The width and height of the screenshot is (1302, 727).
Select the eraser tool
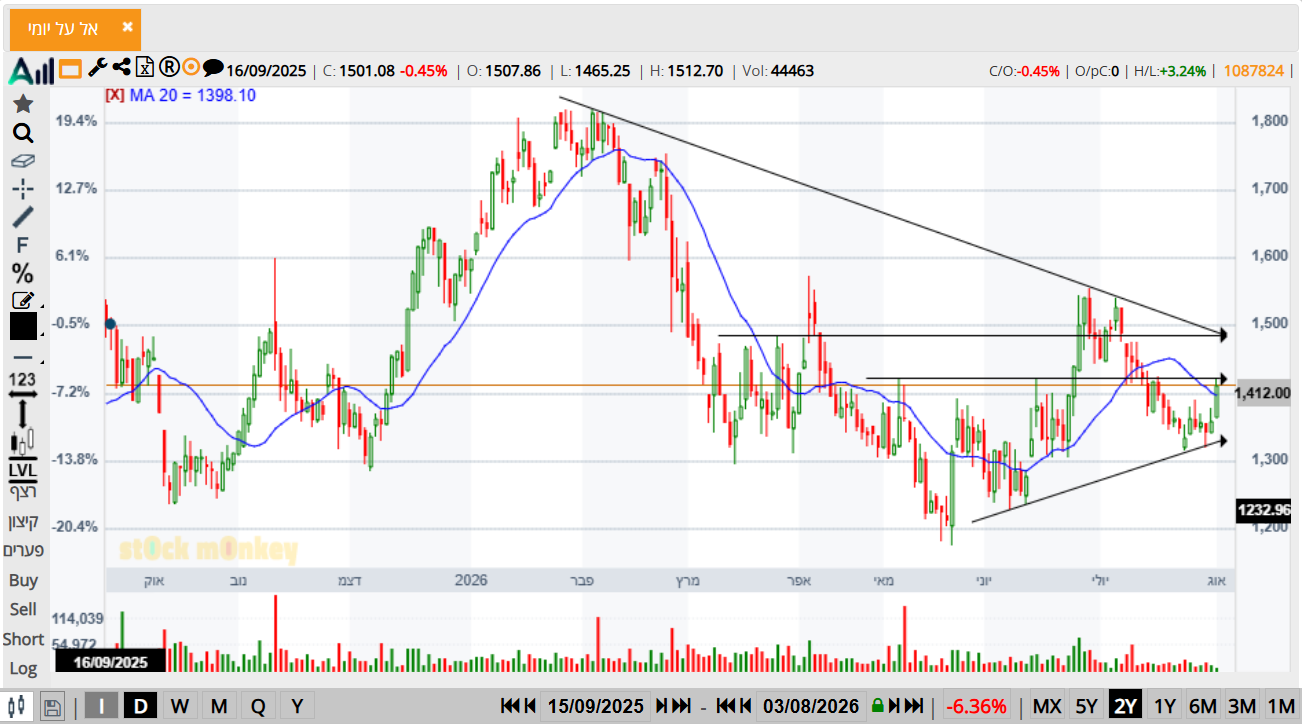pyautogui.click(x=23, y=160)
